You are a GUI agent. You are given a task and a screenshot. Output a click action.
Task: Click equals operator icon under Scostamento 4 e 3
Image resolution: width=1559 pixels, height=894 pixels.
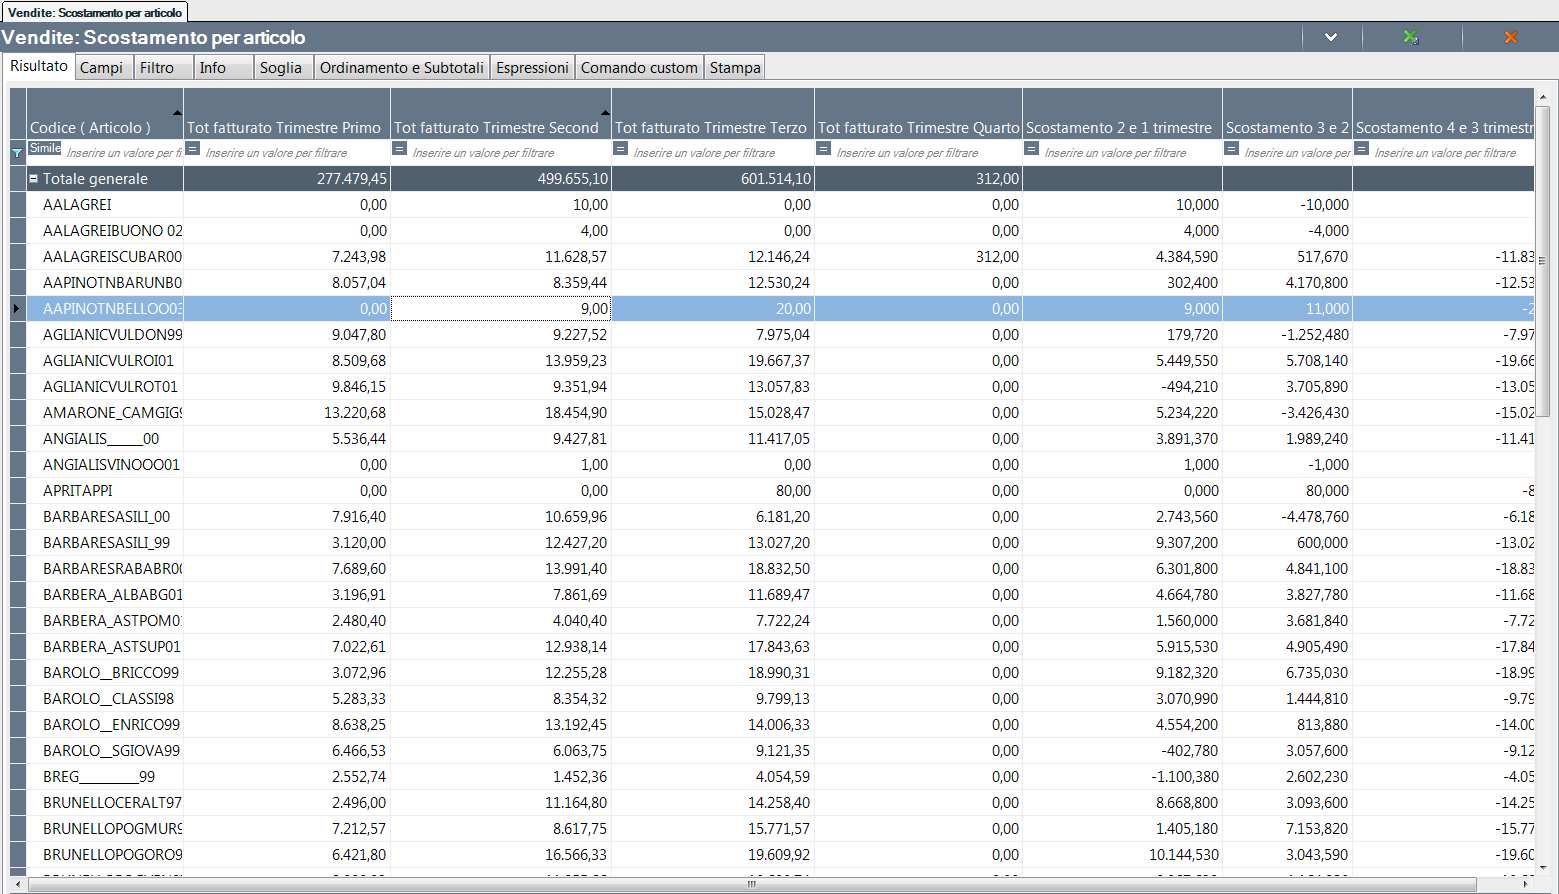pyautogui.click(x=1362, y=149)
